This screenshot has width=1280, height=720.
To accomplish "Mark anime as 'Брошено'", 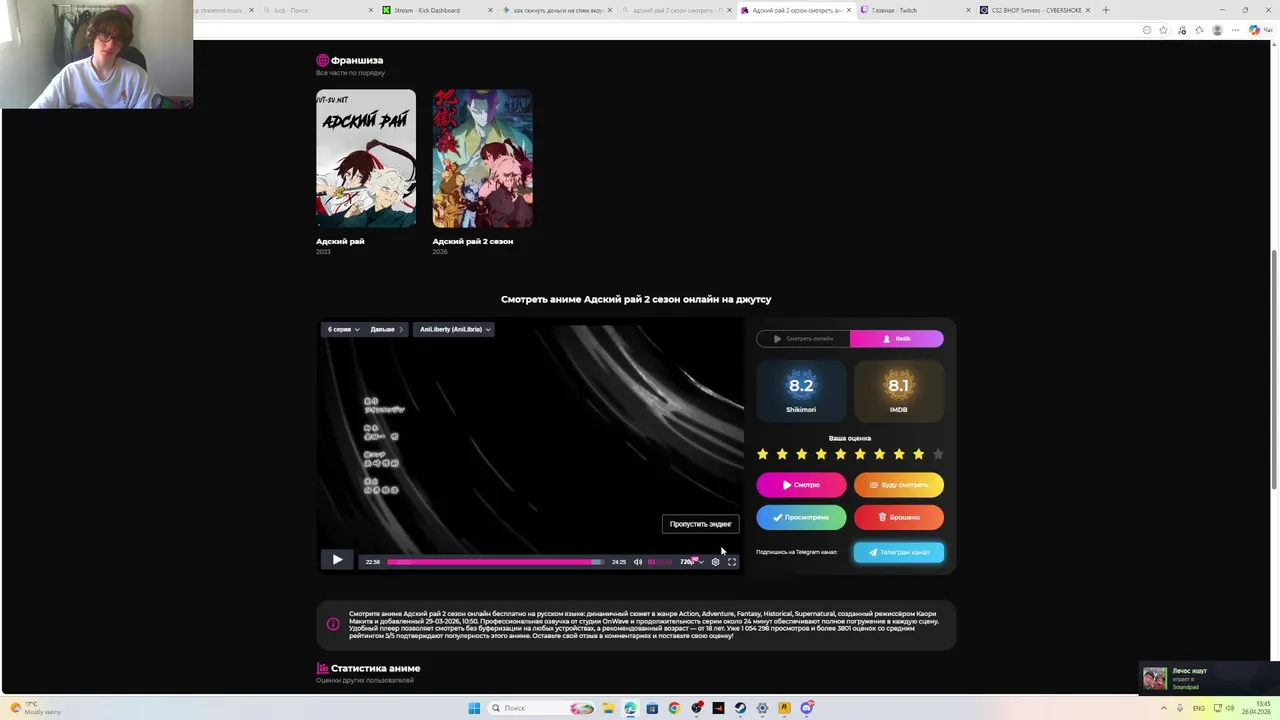I will (898, 517).
